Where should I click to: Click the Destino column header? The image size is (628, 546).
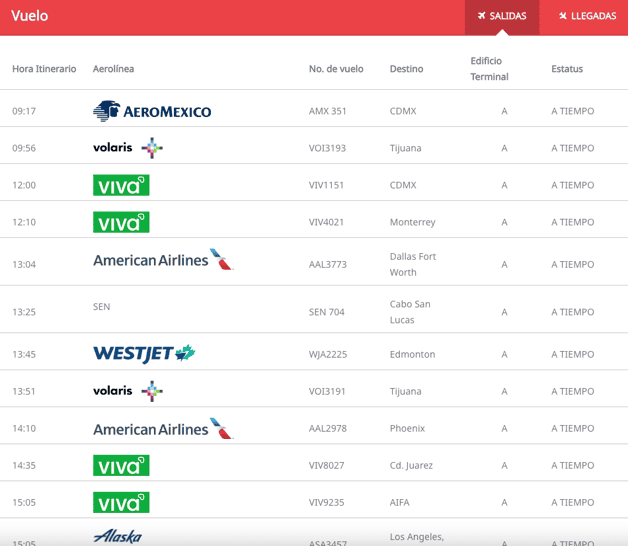406,69
